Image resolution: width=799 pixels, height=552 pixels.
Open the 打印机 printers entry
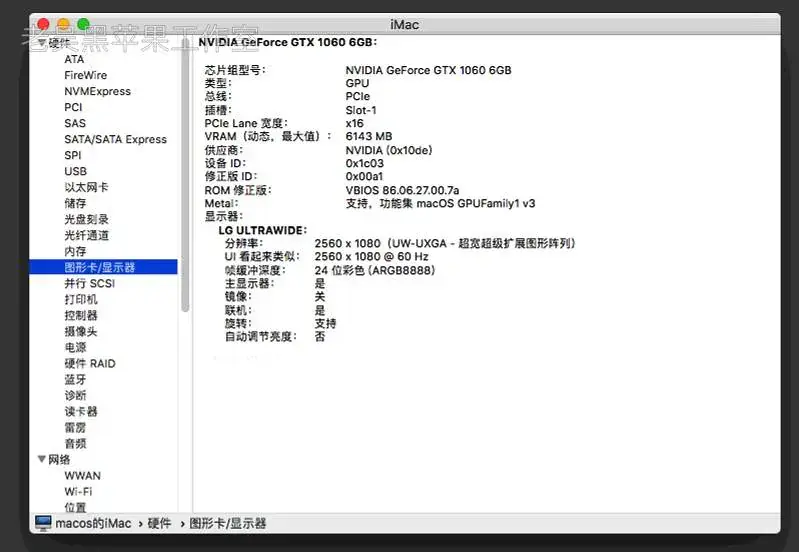(x=81, y=299)
